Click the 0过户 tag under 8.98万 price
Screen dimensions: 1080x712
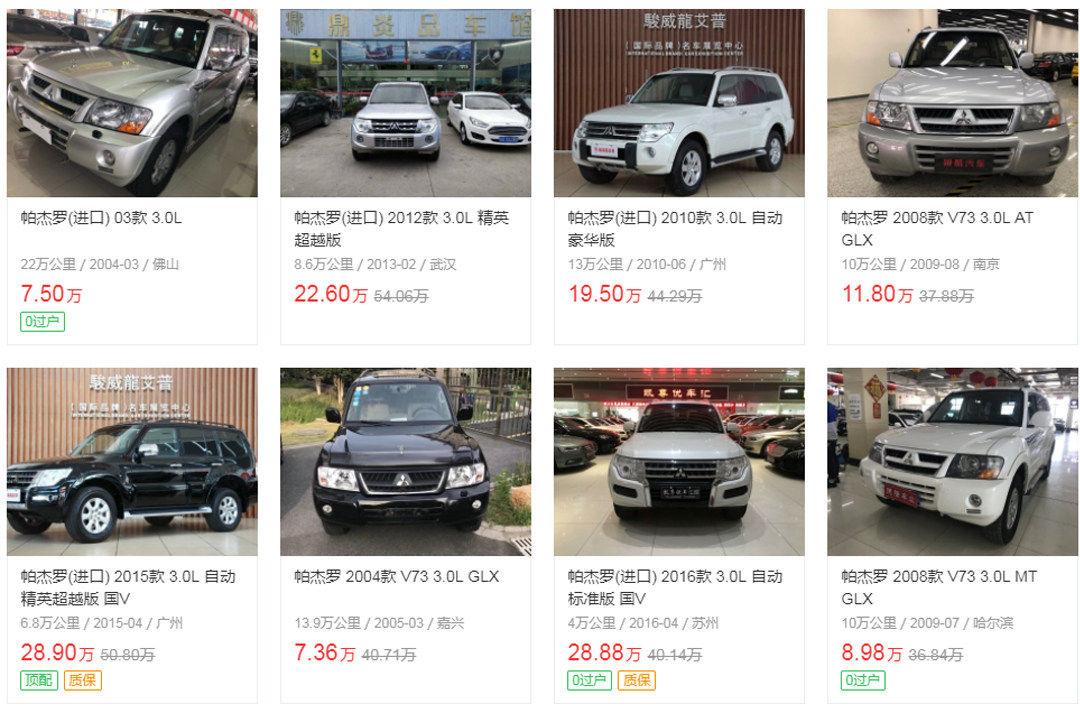[863, 680]
